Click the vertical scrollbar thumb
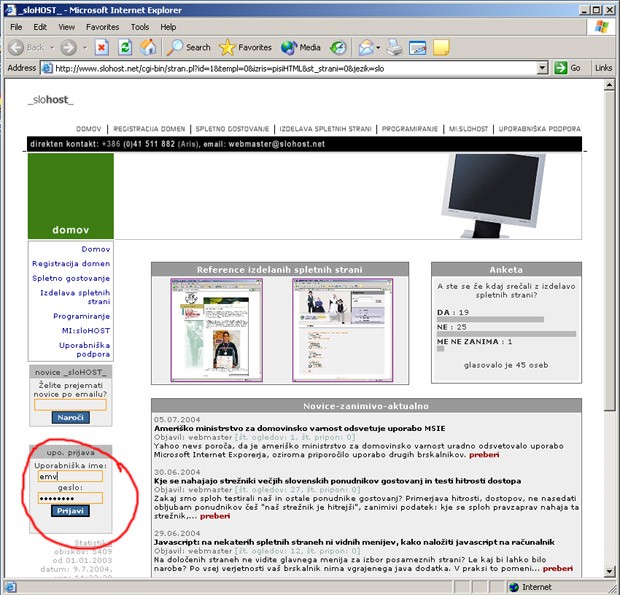Viewport: 620px width, 595px height. coord(609,251)
